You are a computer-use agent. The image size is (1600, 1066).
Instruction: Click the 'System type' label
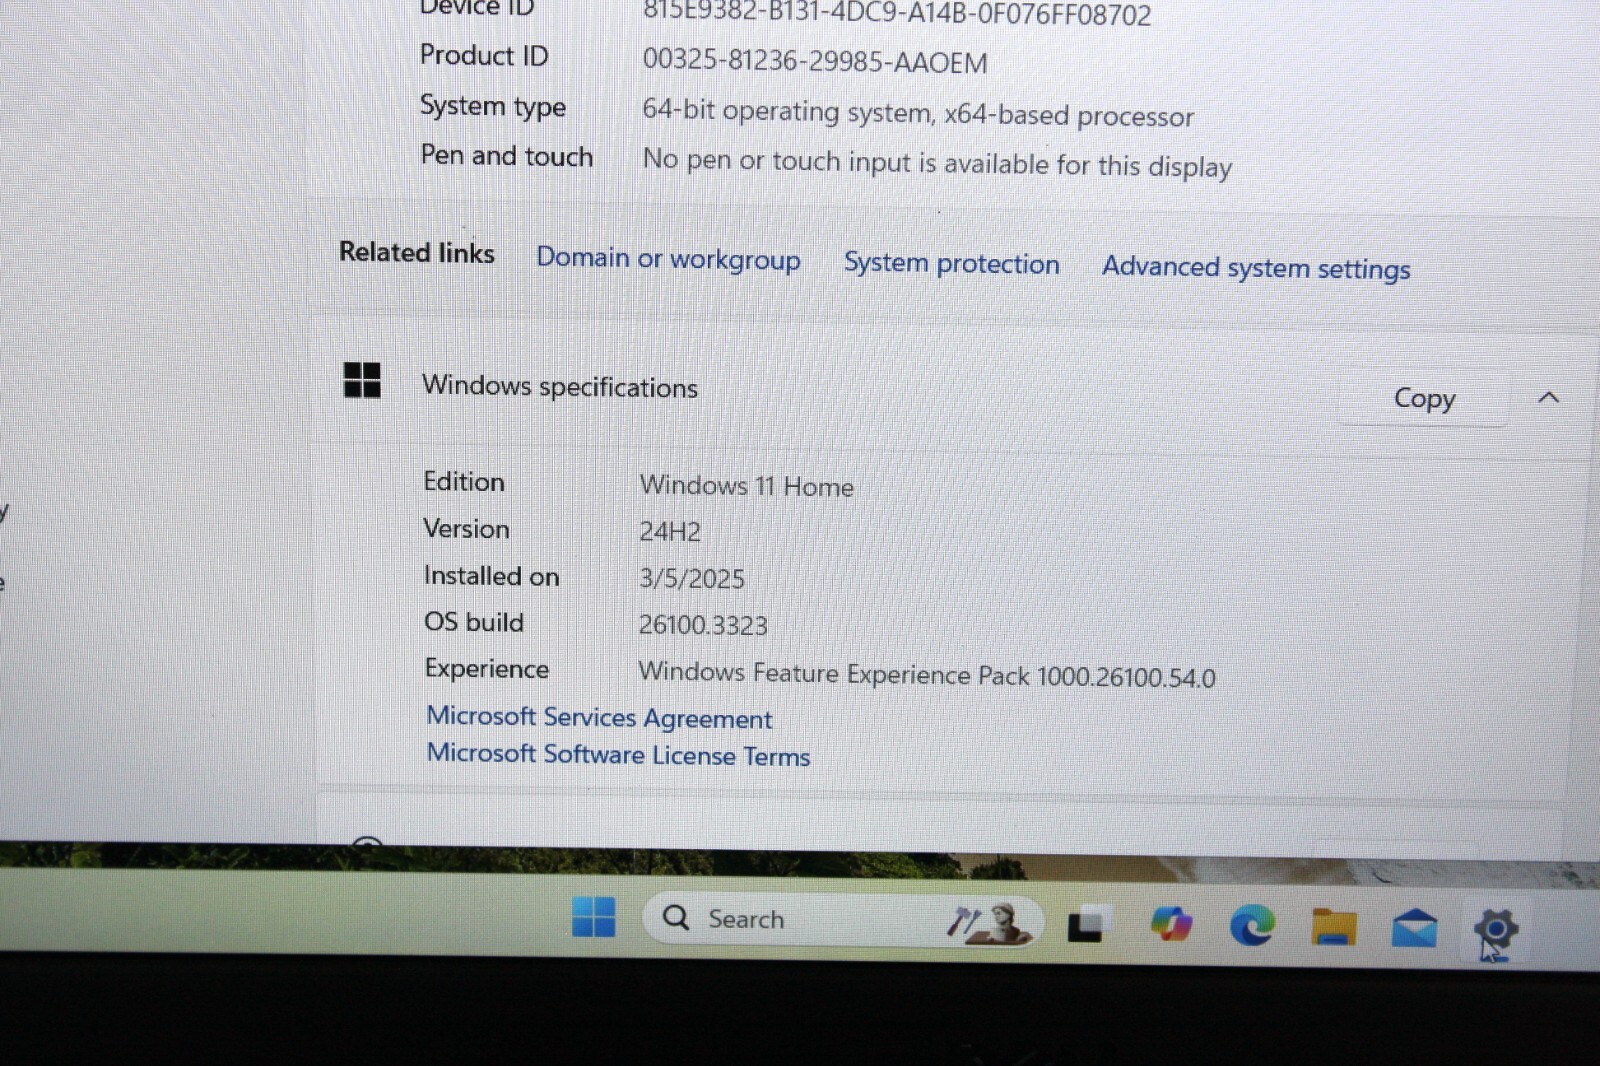[x=493, y=106]
